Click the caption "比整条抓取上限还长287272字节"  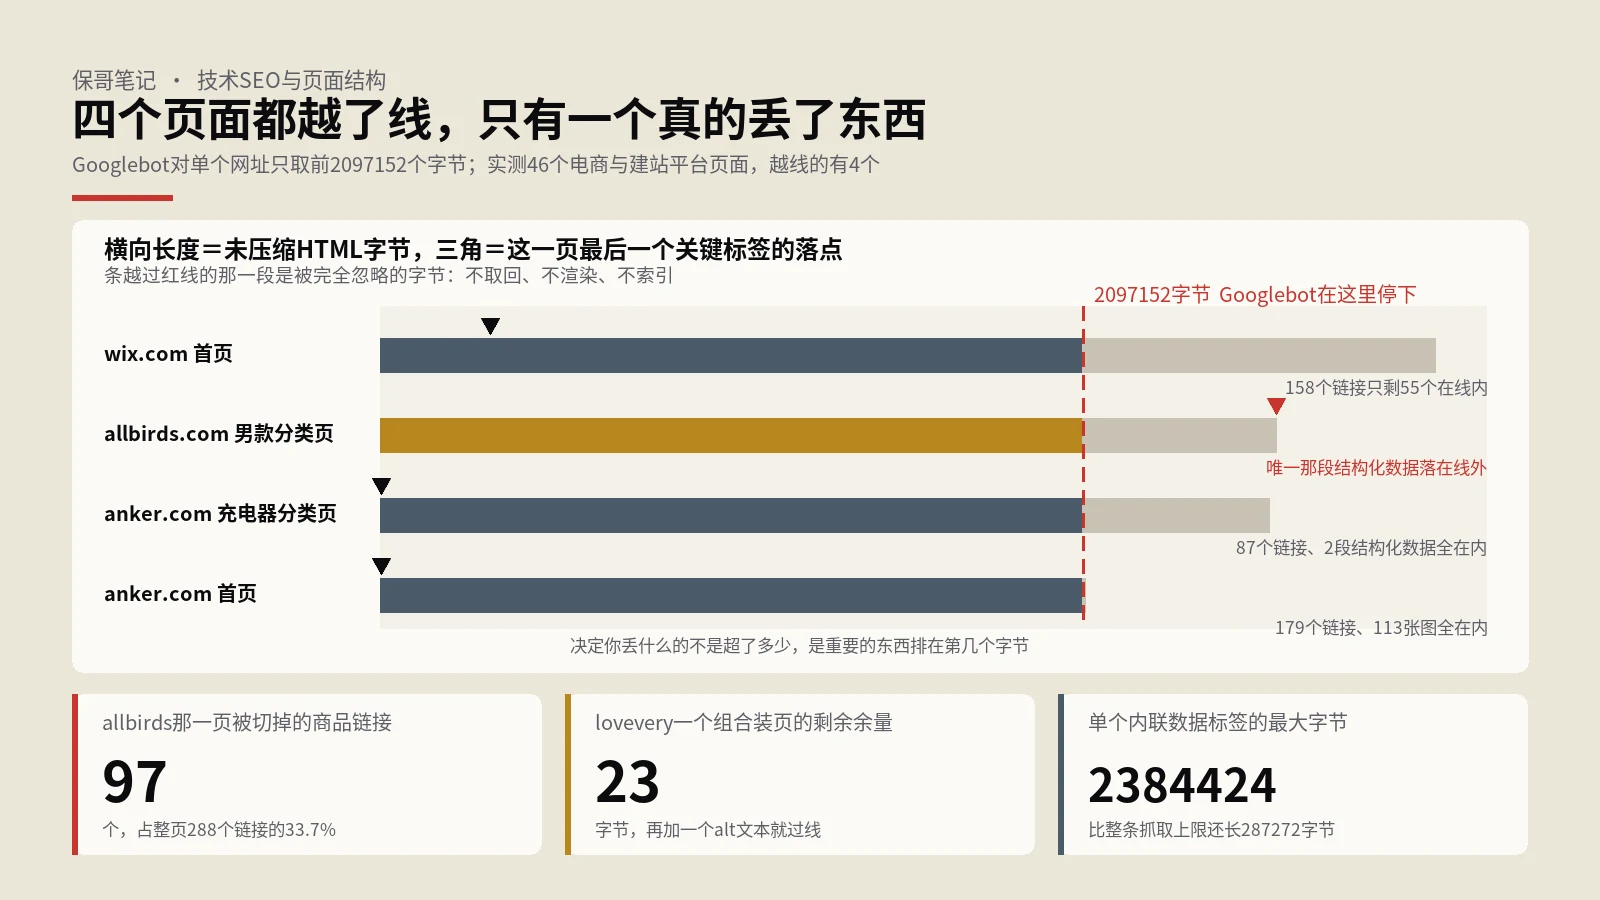(x=1211, y=830)
